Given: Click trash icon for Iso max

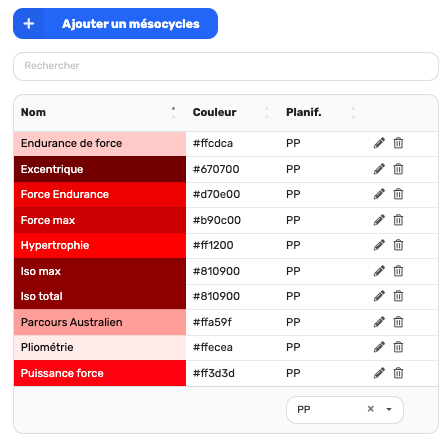Looking at the screenshot, I should tap(398, 271).
